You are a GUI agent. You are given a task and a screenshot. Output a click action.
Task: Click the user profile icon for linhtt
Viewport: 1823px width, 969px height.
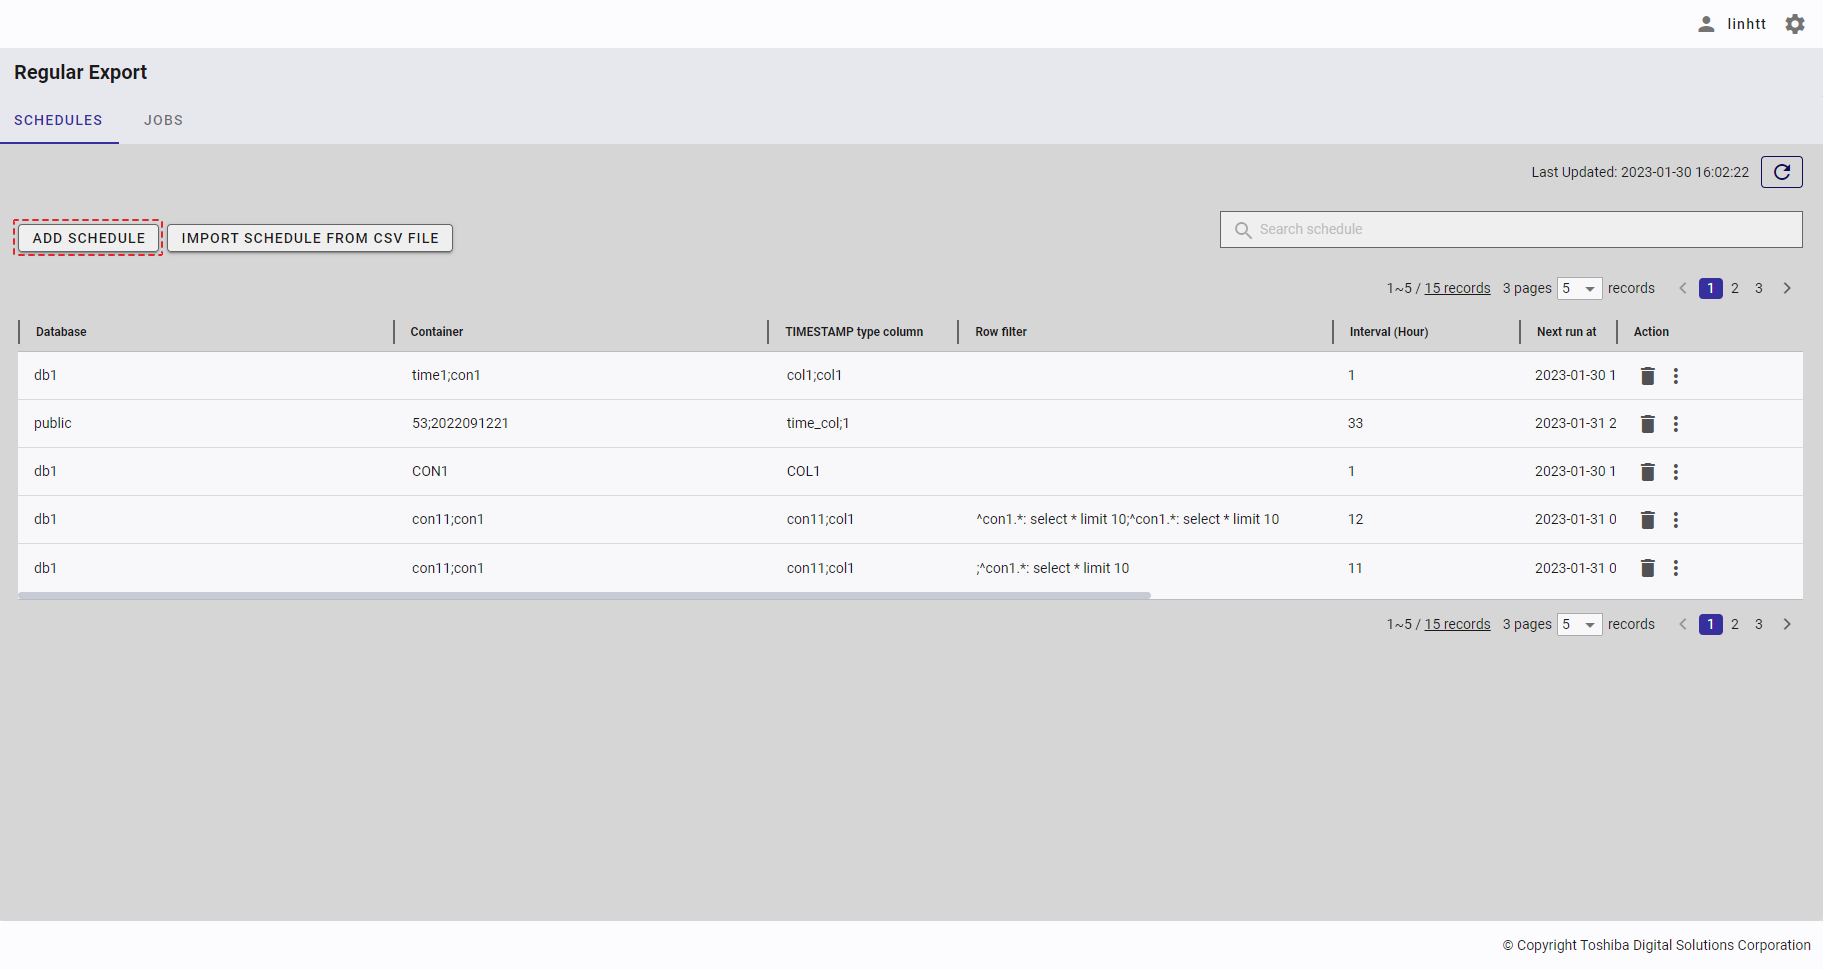tap(1706, 24)
